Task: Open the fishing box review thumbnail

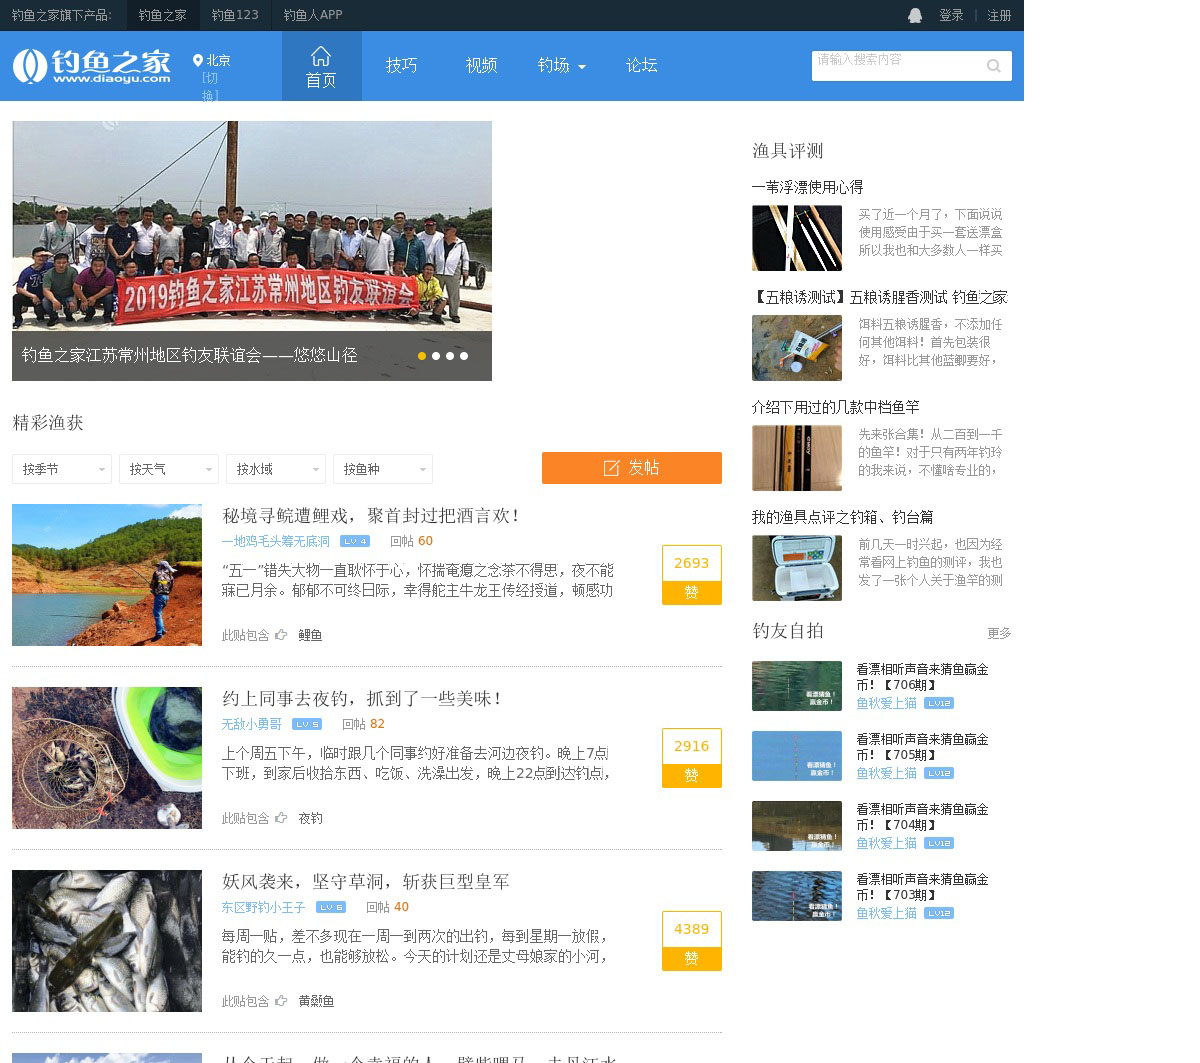Action: [797, 568]
